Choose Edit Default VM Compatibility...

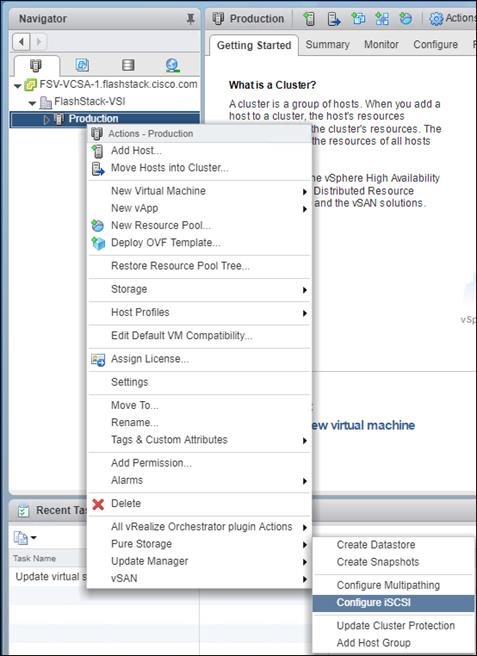[x=199, y=336]
